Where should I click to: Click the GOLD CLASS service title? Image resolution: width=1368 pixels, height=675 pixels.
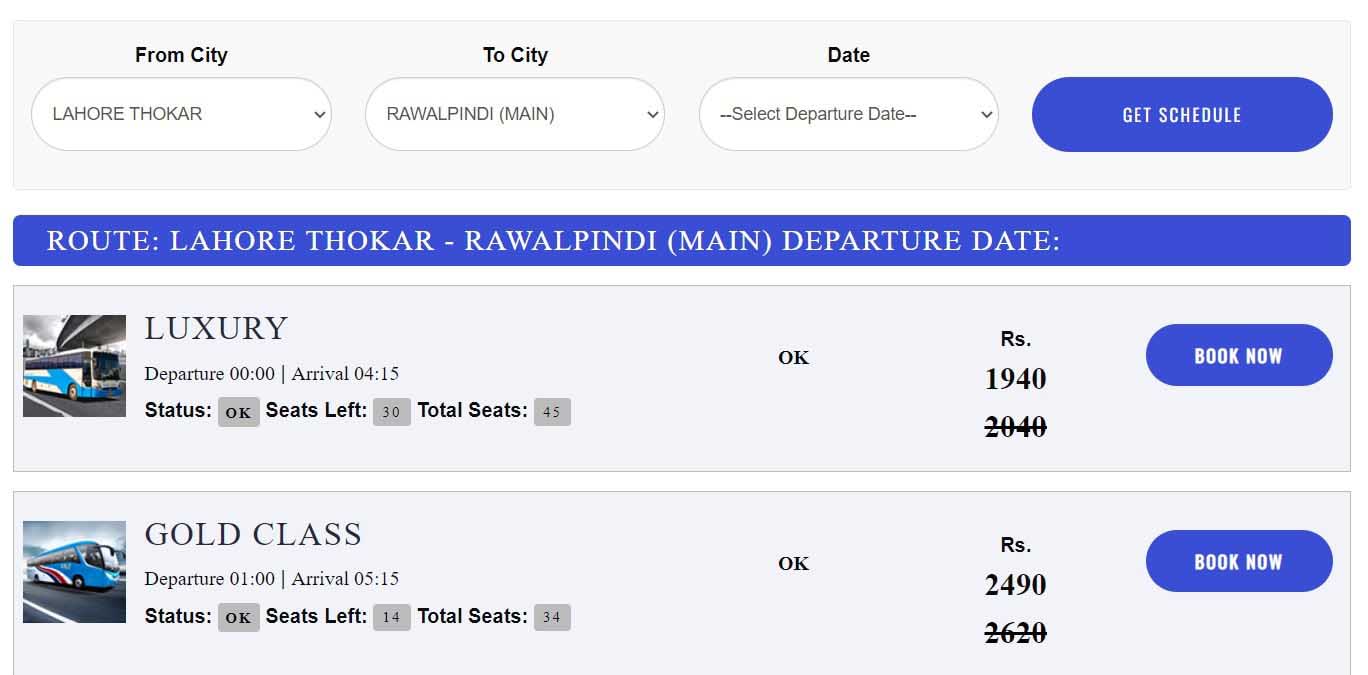253,534
